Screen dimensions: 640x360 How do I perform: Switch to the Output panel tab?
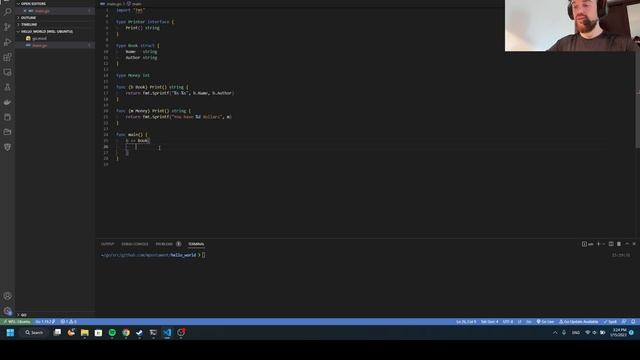(x=108, y=244)
